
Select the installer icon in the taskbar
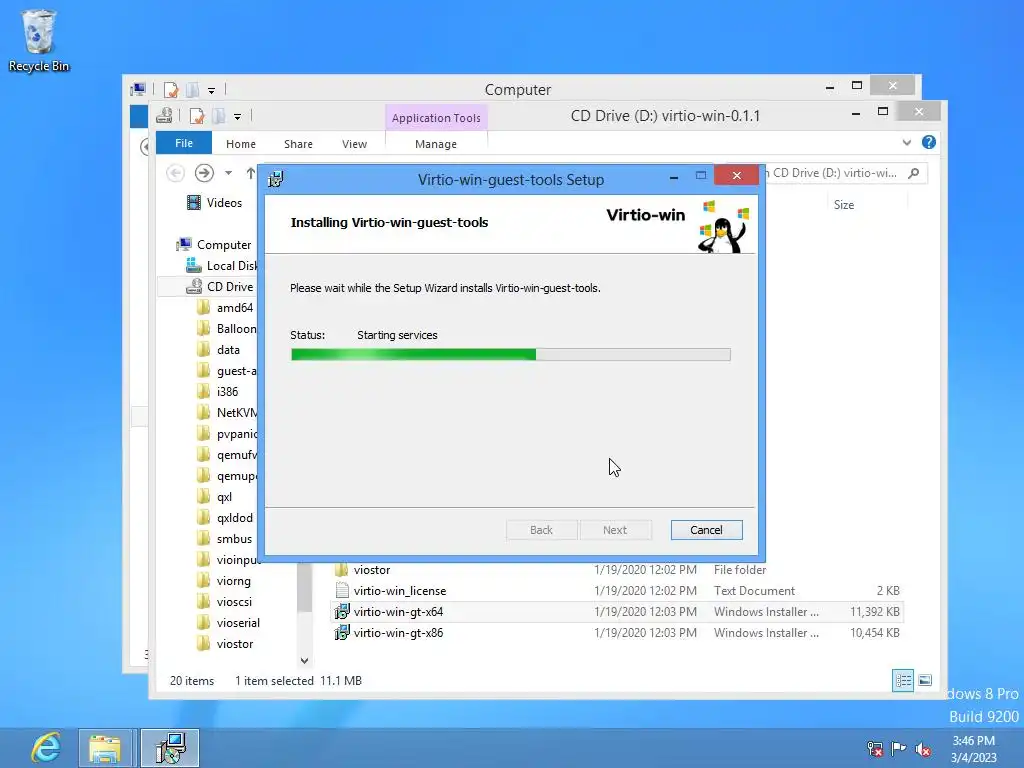click(x=170, y=748)
